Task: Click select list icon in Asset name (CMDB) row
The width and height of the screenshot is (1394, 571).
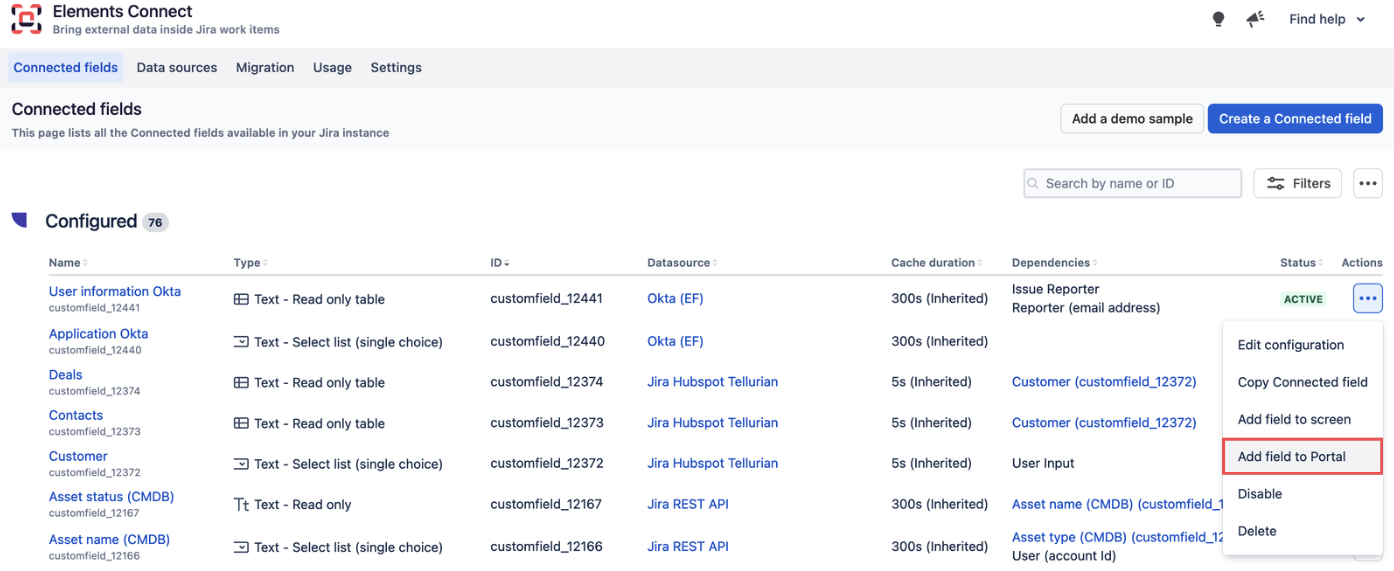Action: pyautogui.click(x=241, y=547)
